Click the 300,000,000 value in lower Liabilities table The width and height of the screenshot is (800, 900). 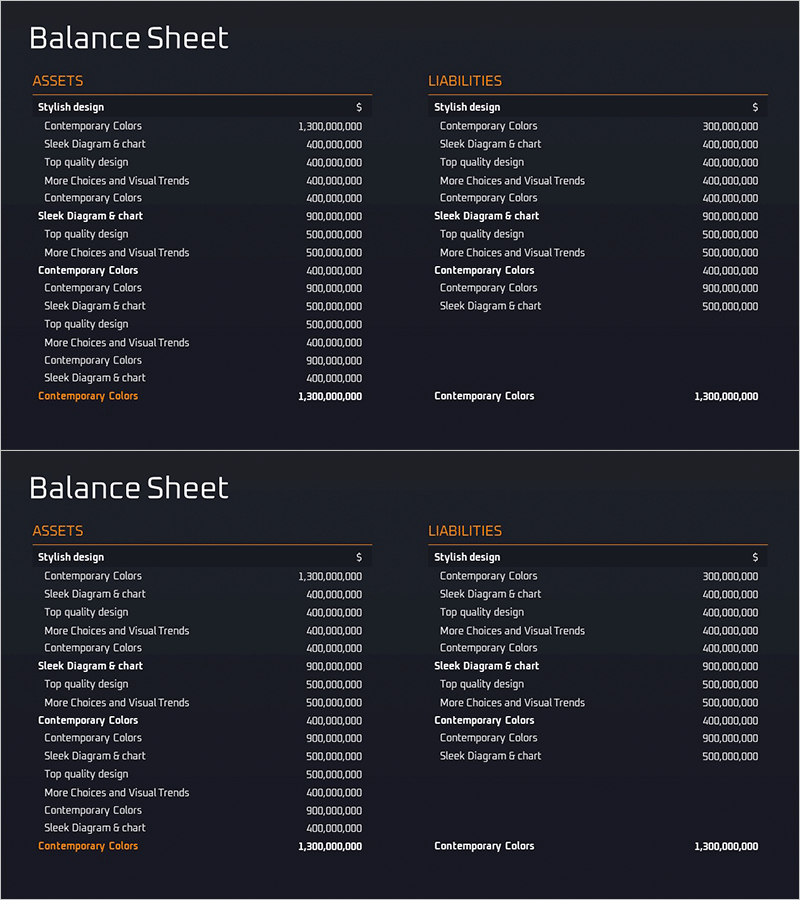coord(730,577)
